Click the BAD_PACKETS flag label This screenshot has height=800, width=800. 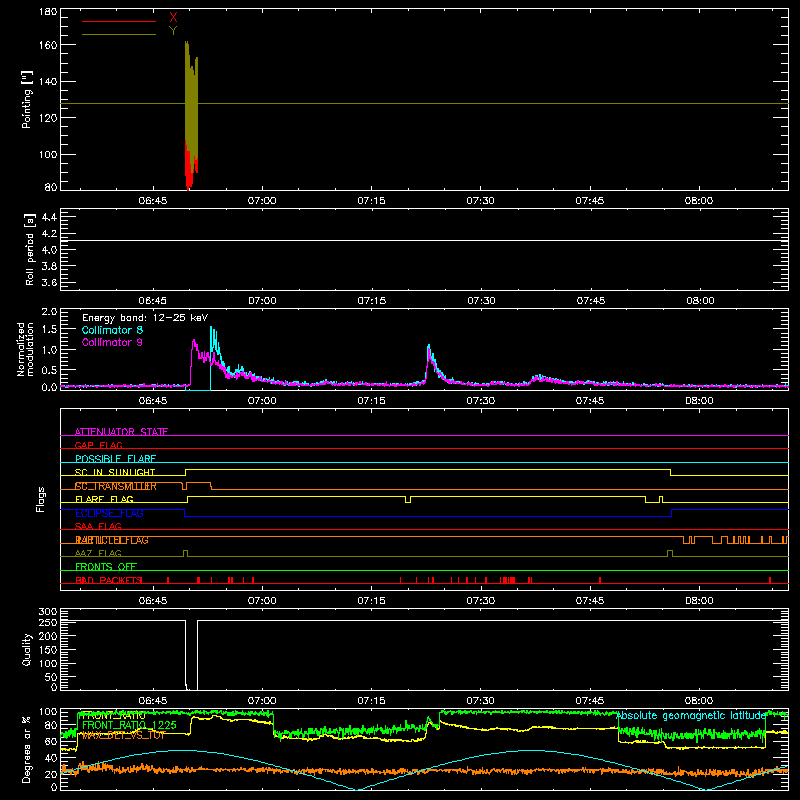[109, 580]
